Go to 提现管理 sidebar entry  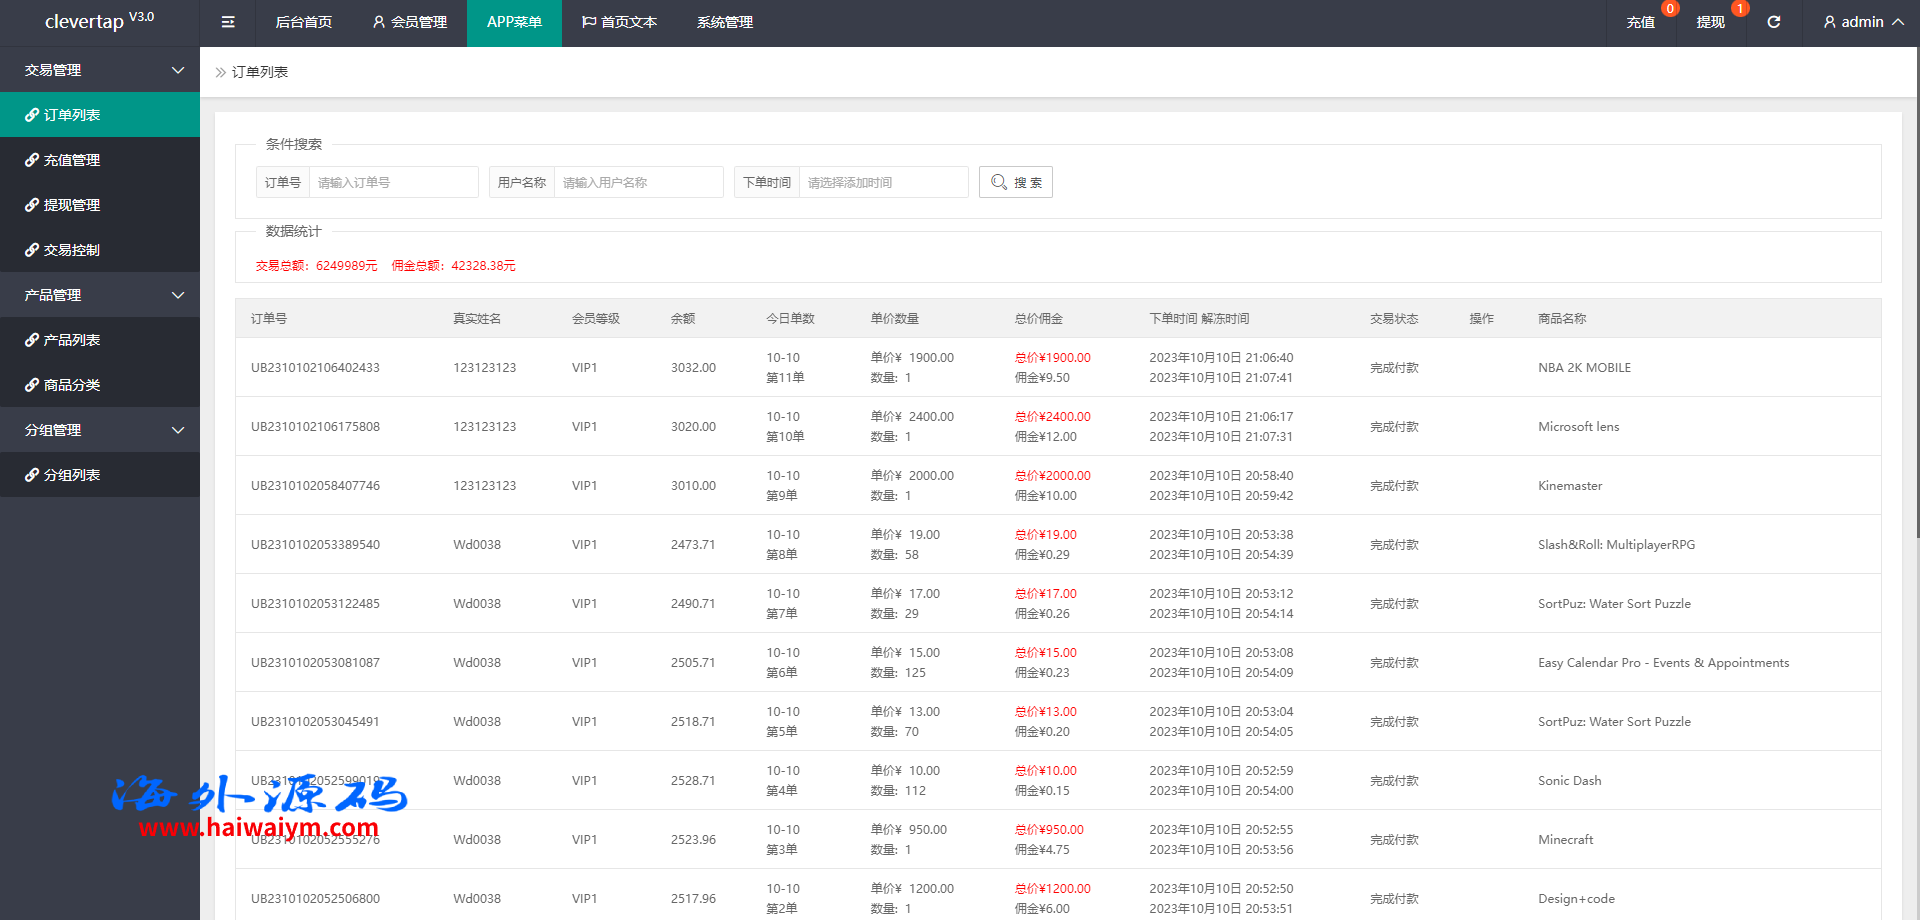[x=72, y=205]
